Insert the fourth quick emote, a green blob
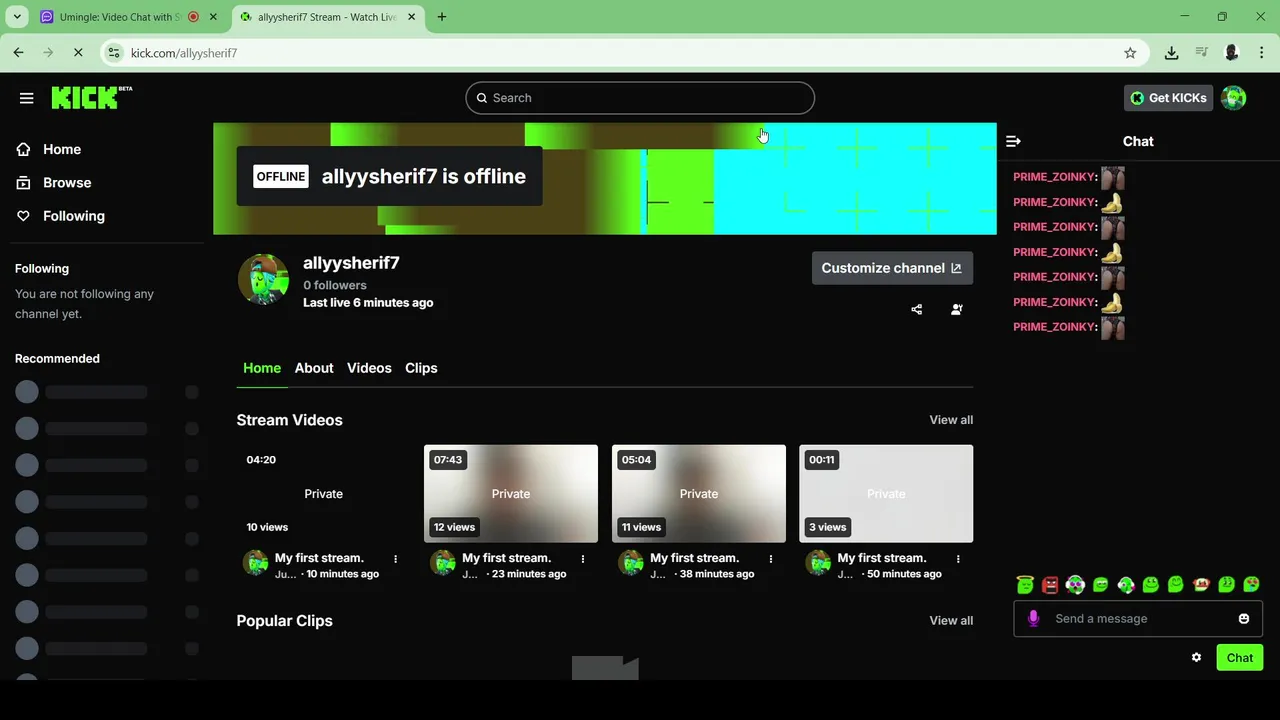Image resolution: width=1280 pixels, height=720 pixels. [x=1100, y=585]
